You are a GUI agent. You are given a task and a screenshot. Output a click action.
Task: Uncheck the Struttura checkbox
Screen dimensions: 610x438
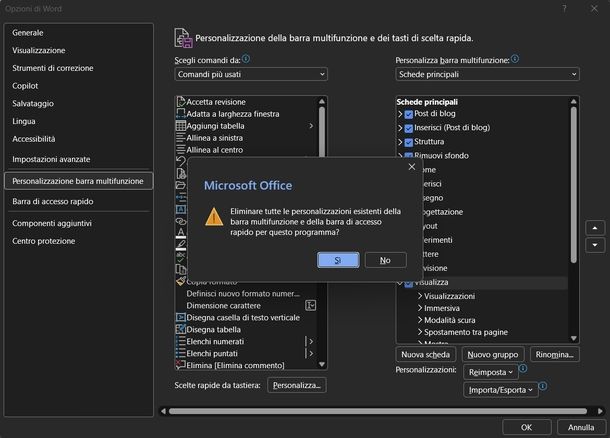(408, 142)
